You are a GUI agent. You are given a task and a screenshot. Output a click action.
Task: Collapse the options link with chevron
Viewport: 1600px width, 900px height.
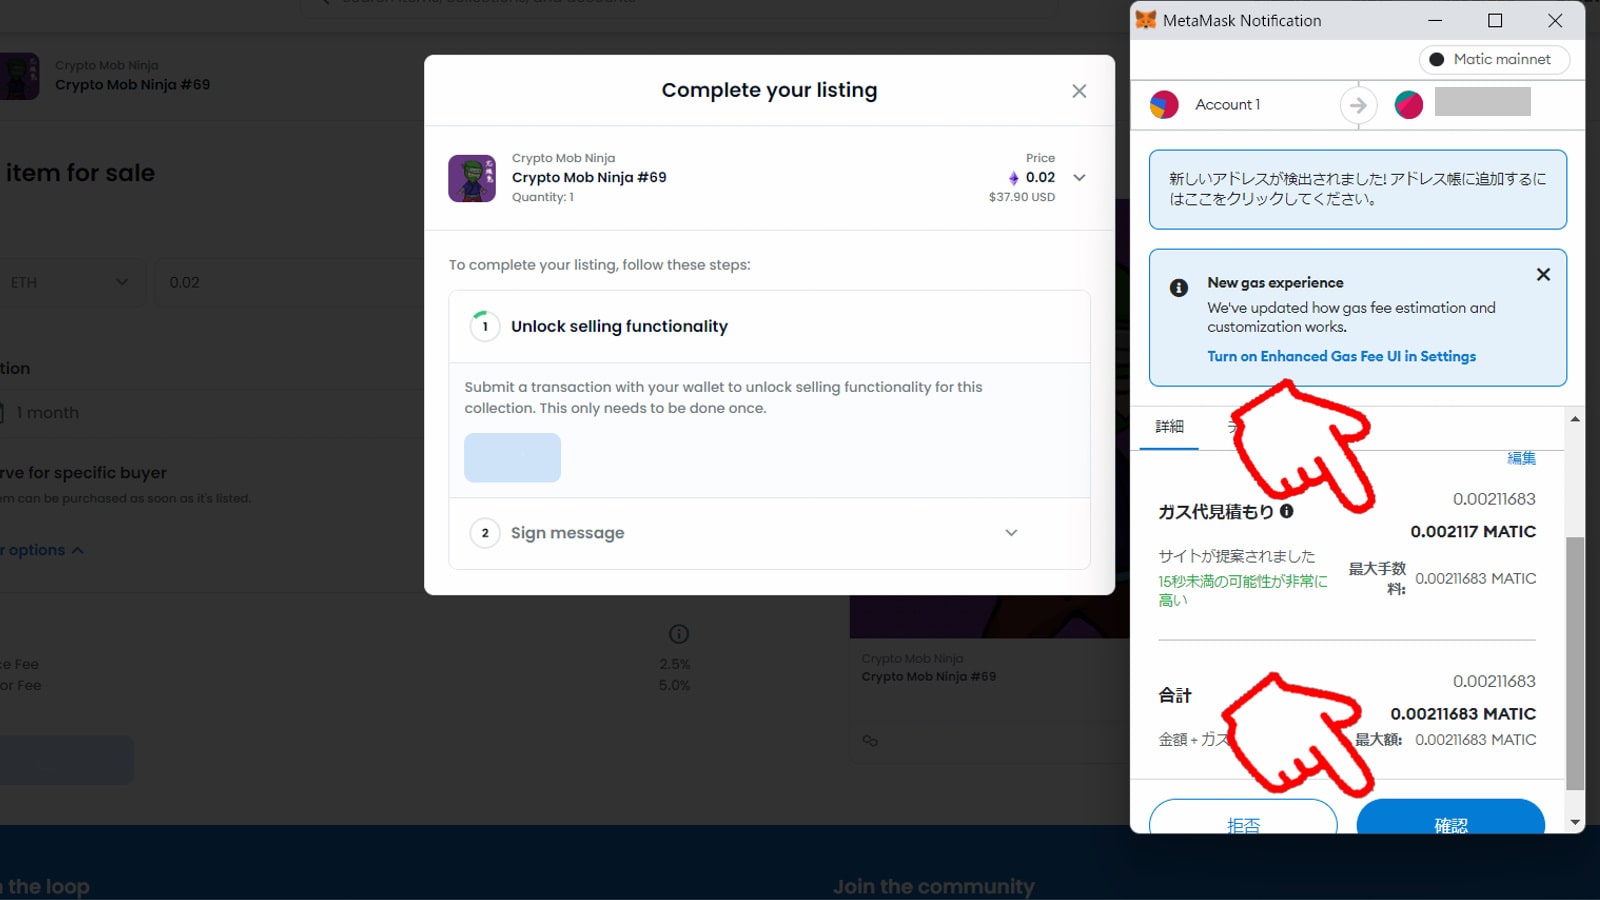pos(42,550)
